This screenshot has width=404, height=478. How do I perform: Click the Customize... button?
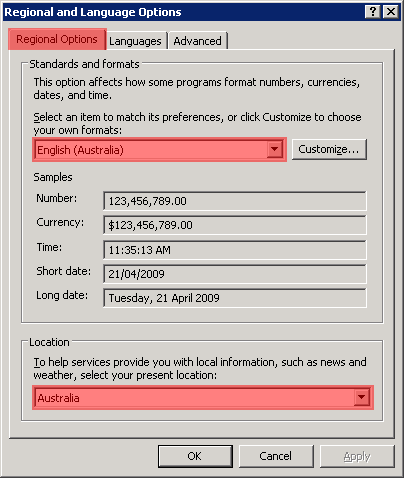click(x=329, y=149)
